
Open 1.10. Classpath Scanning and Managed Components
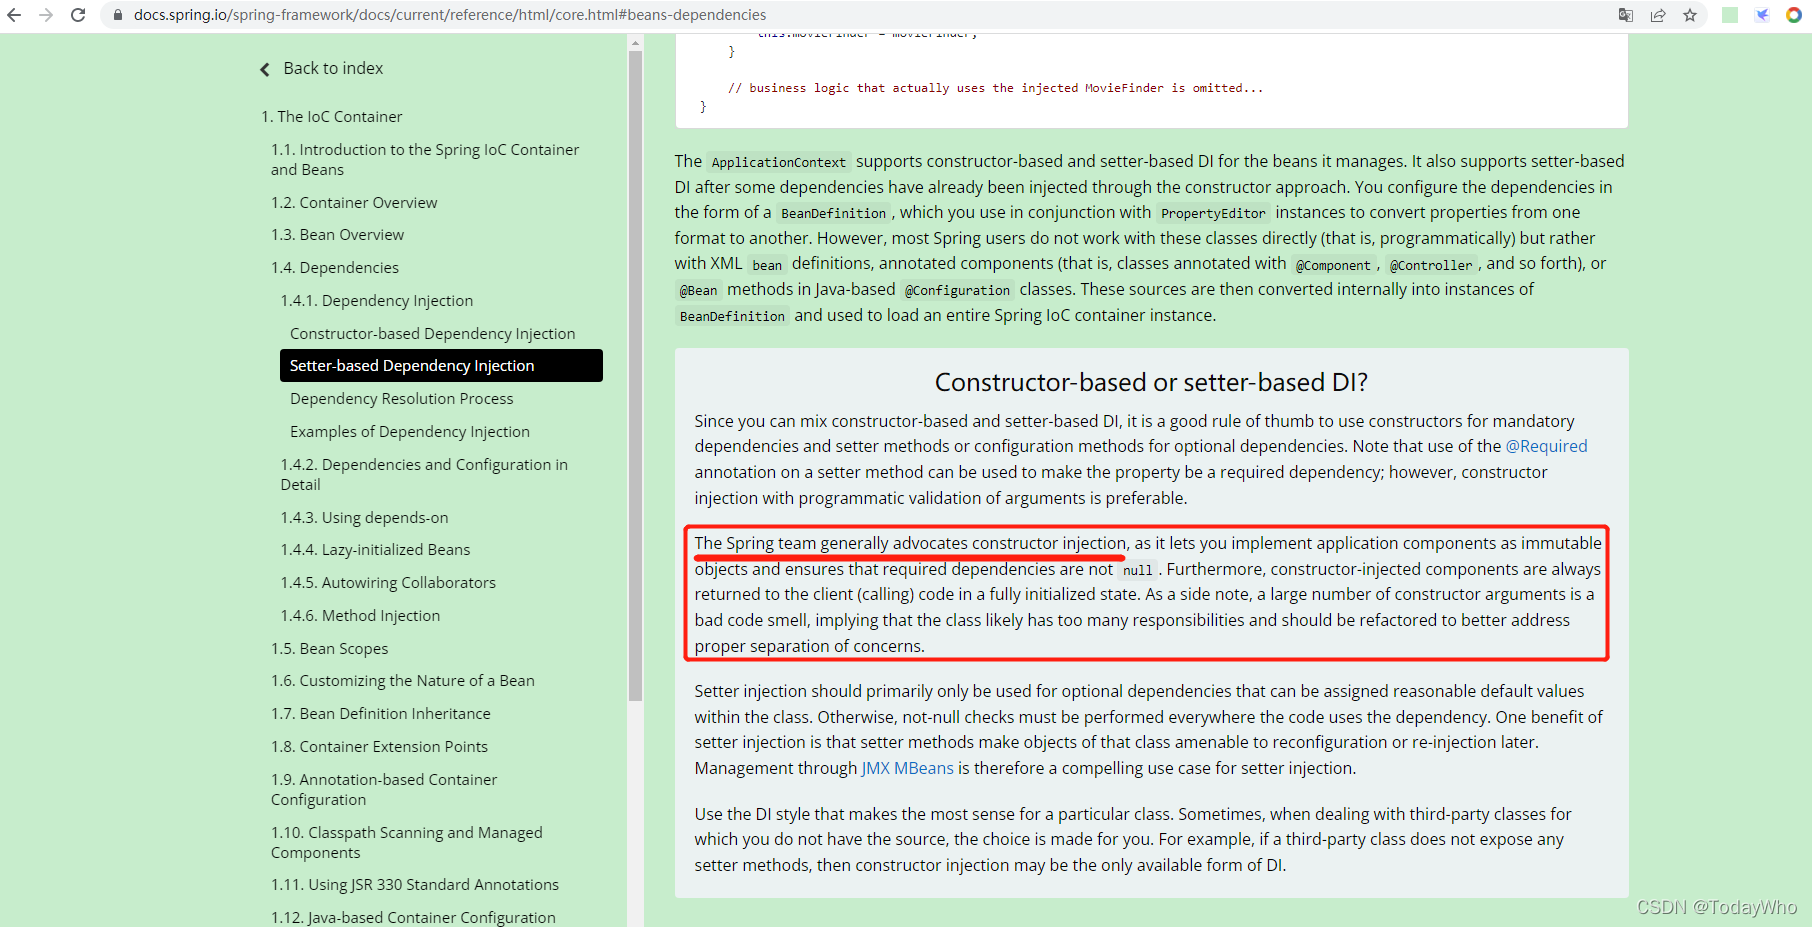pos(407,842)
